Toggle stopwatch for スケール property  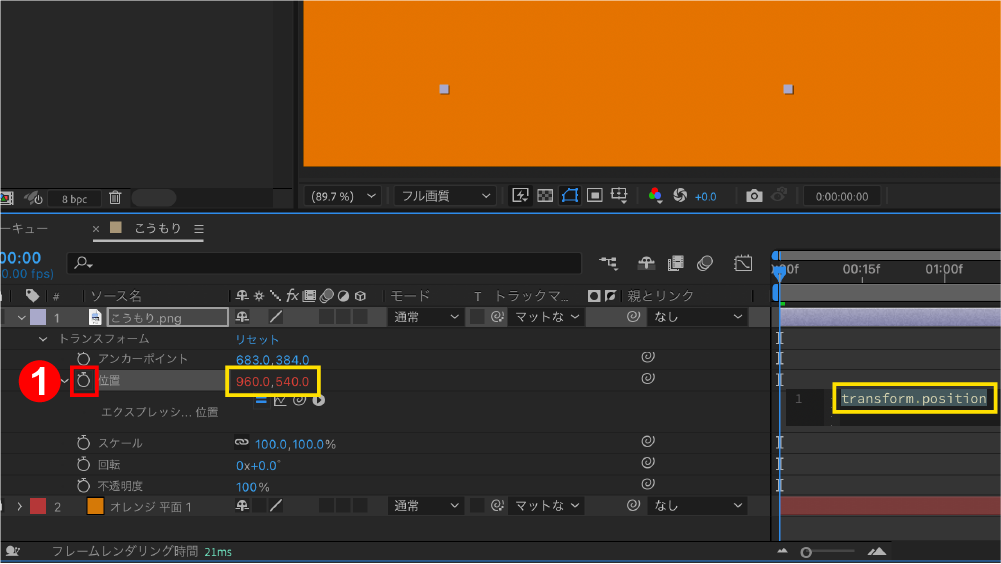(84, 443)
